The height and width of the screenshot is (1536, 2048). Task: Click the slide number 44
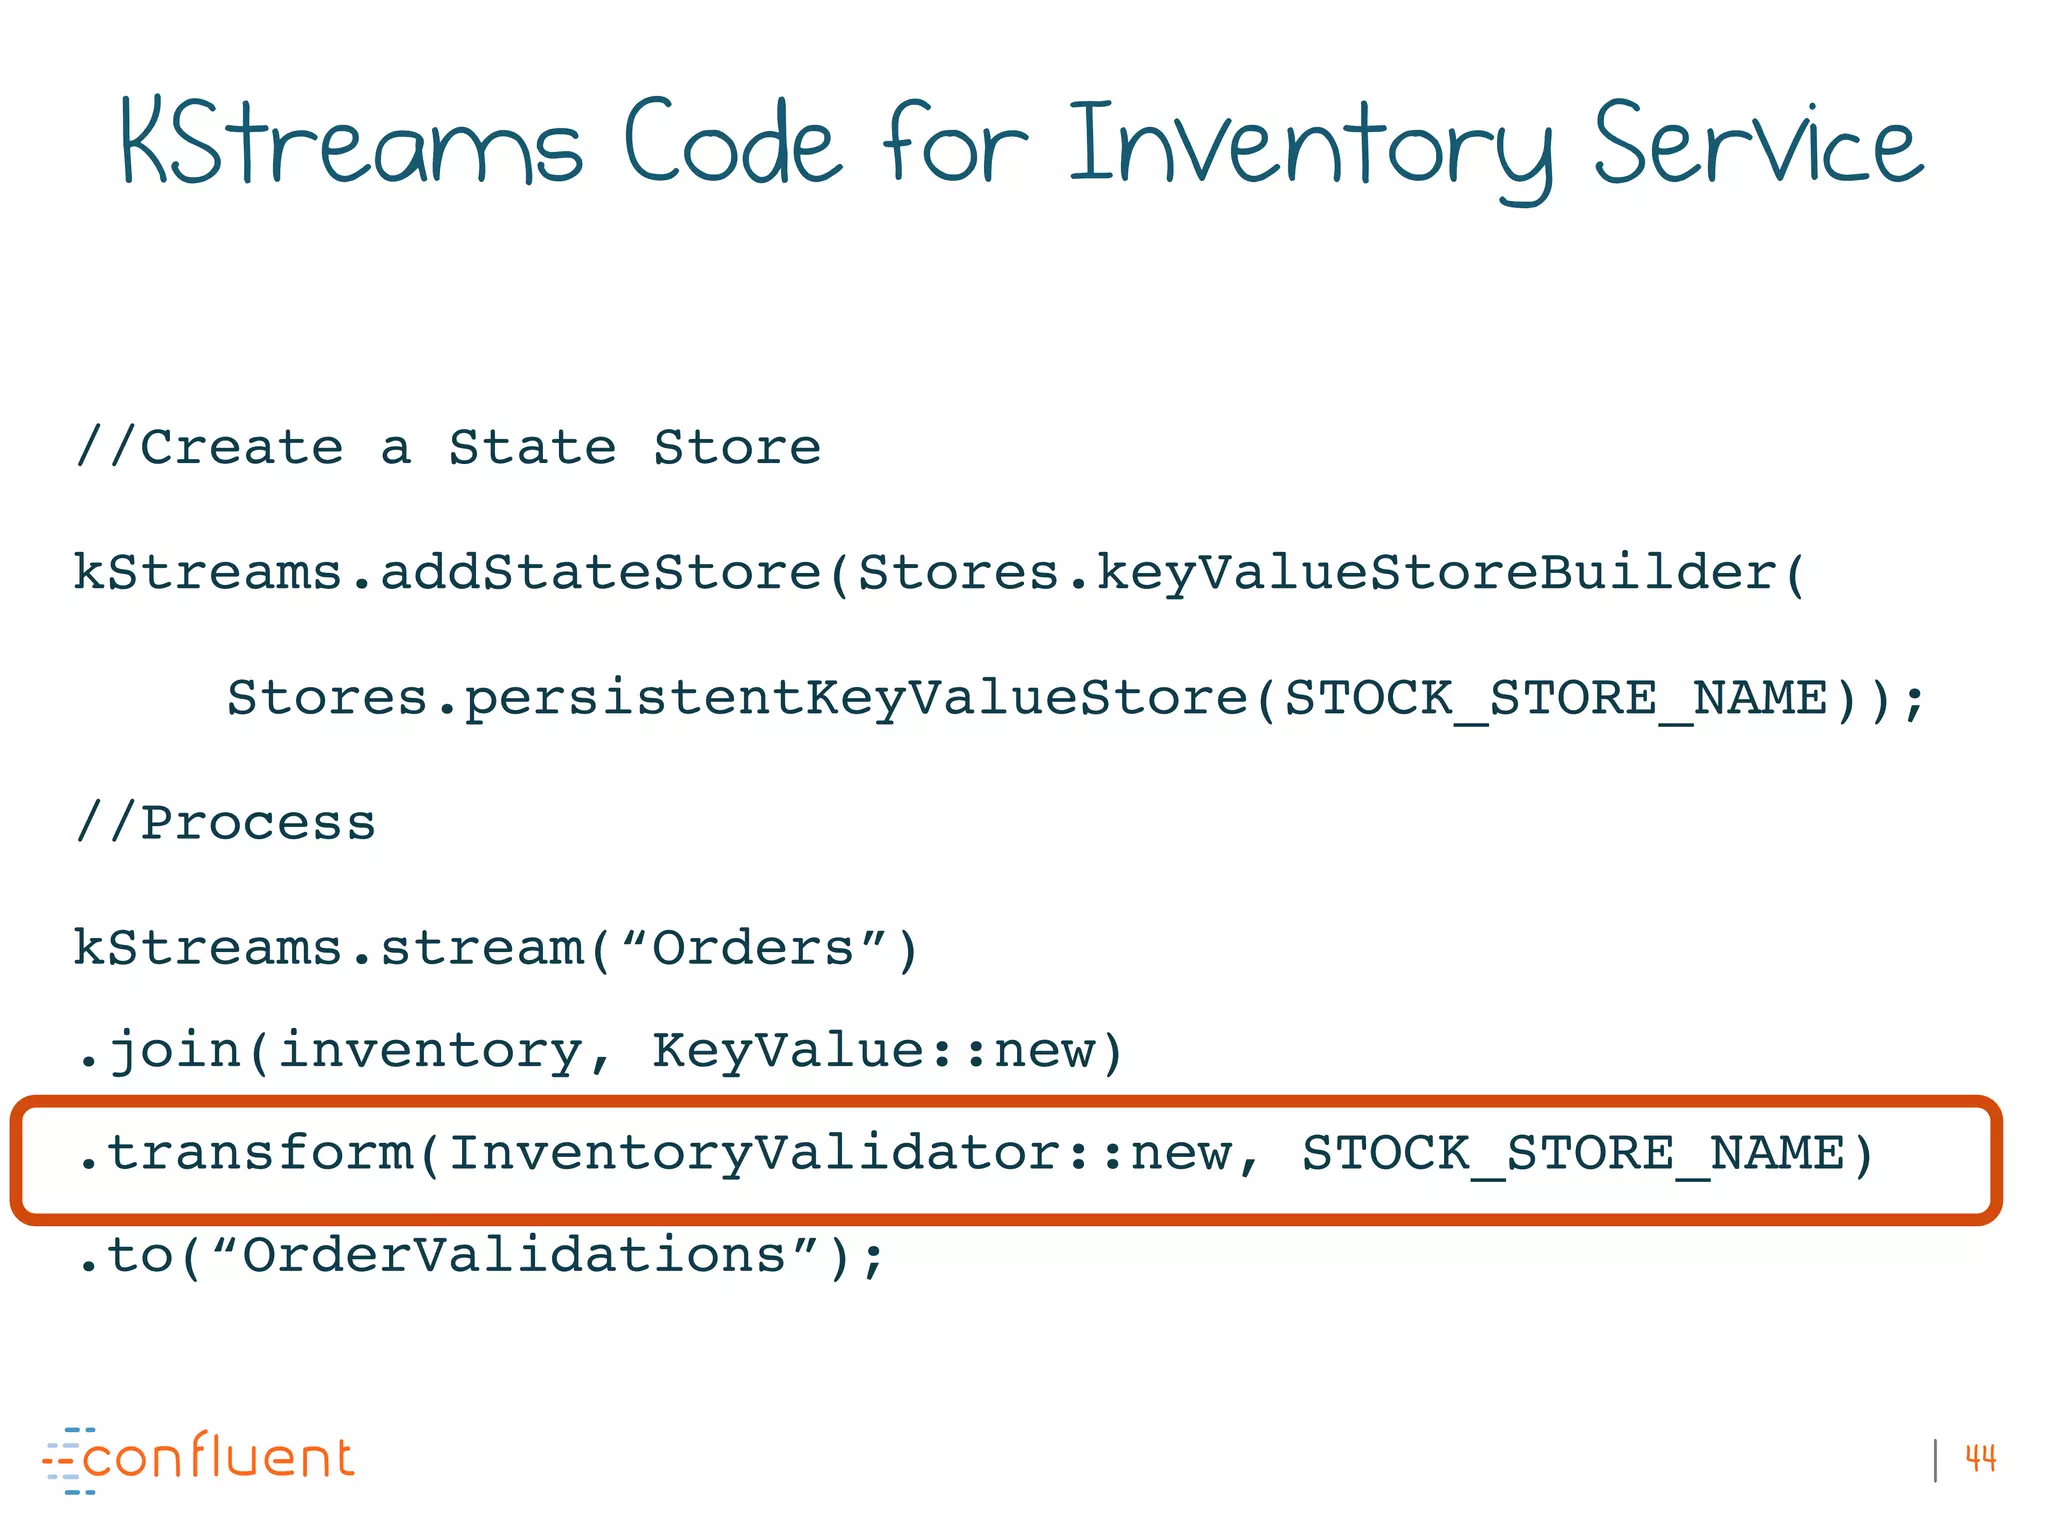[1980, 1459]
